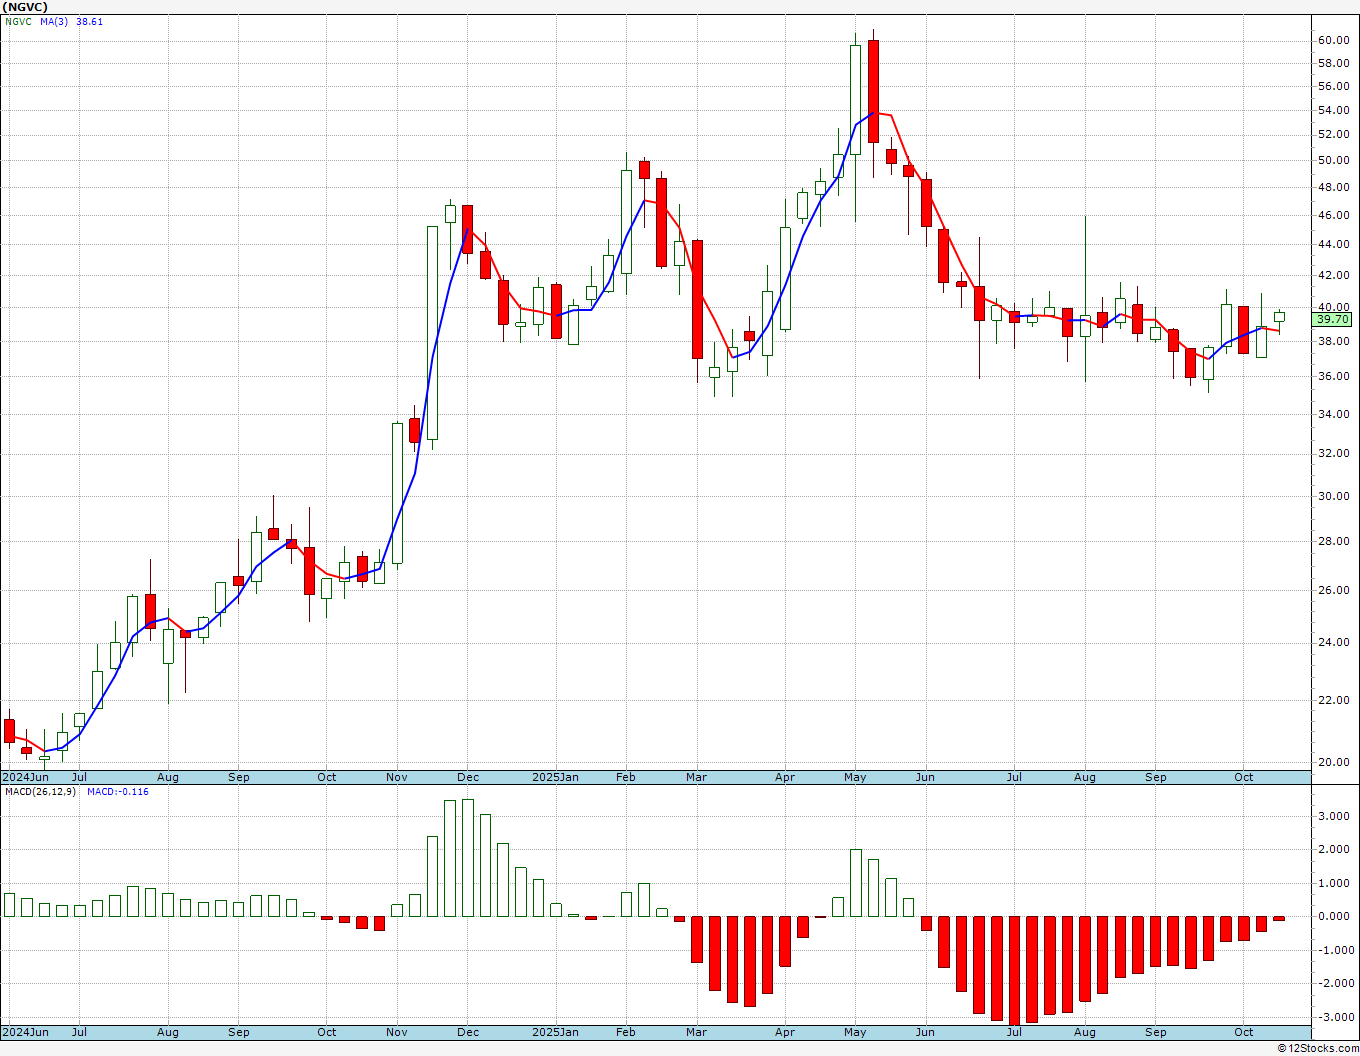Select the 2.000 MACD axis label
Viewport: 1360px width, 1056px height.
1333,849
